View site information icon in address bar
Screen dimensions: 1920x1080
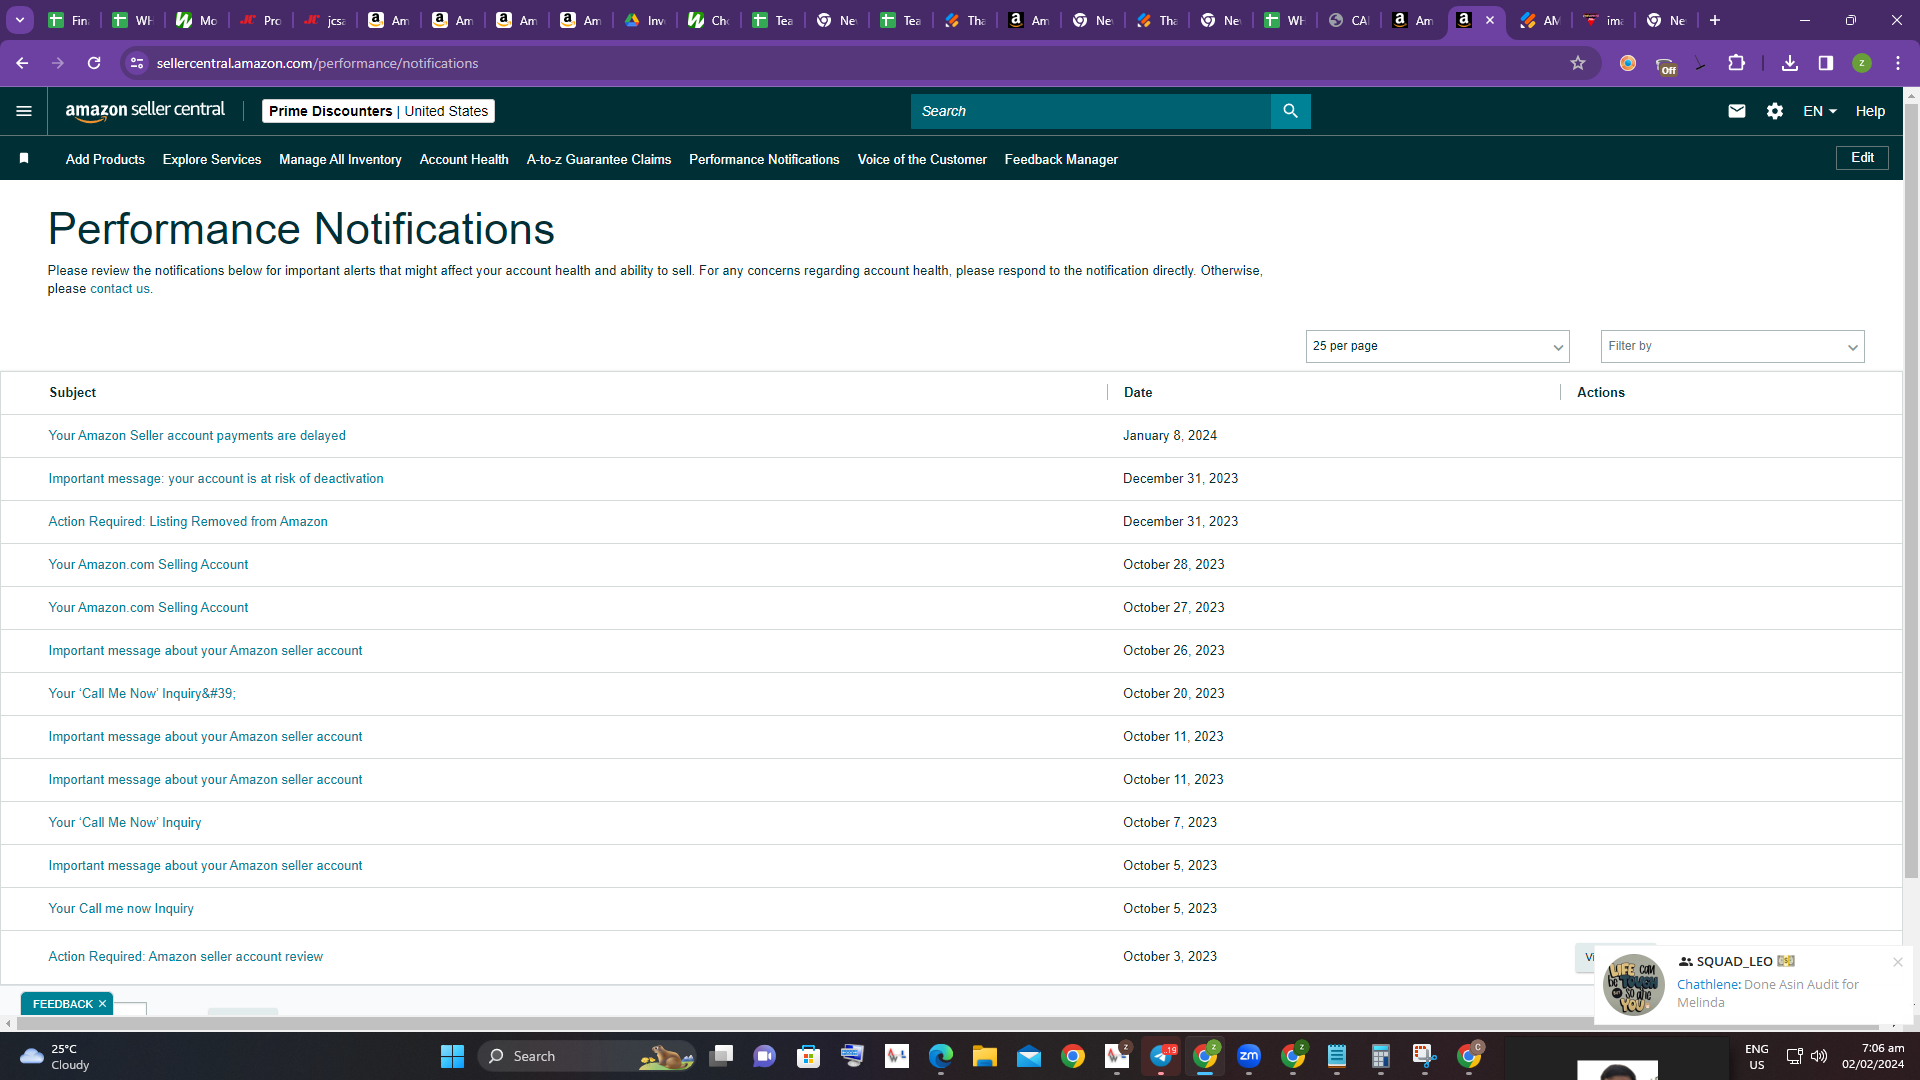[137, 63]
